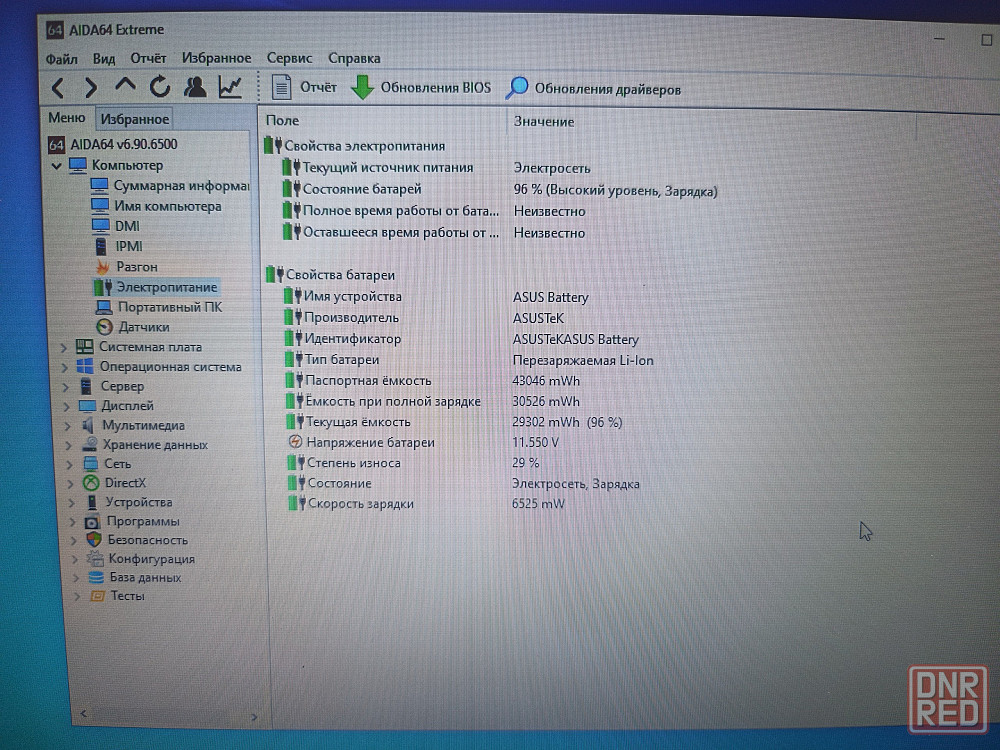The height and width of the screenshot is (750, 1000).
Task: Click the Отчёт document icon in toolbar
Action: pyautogui.click(x=281, y=87)
